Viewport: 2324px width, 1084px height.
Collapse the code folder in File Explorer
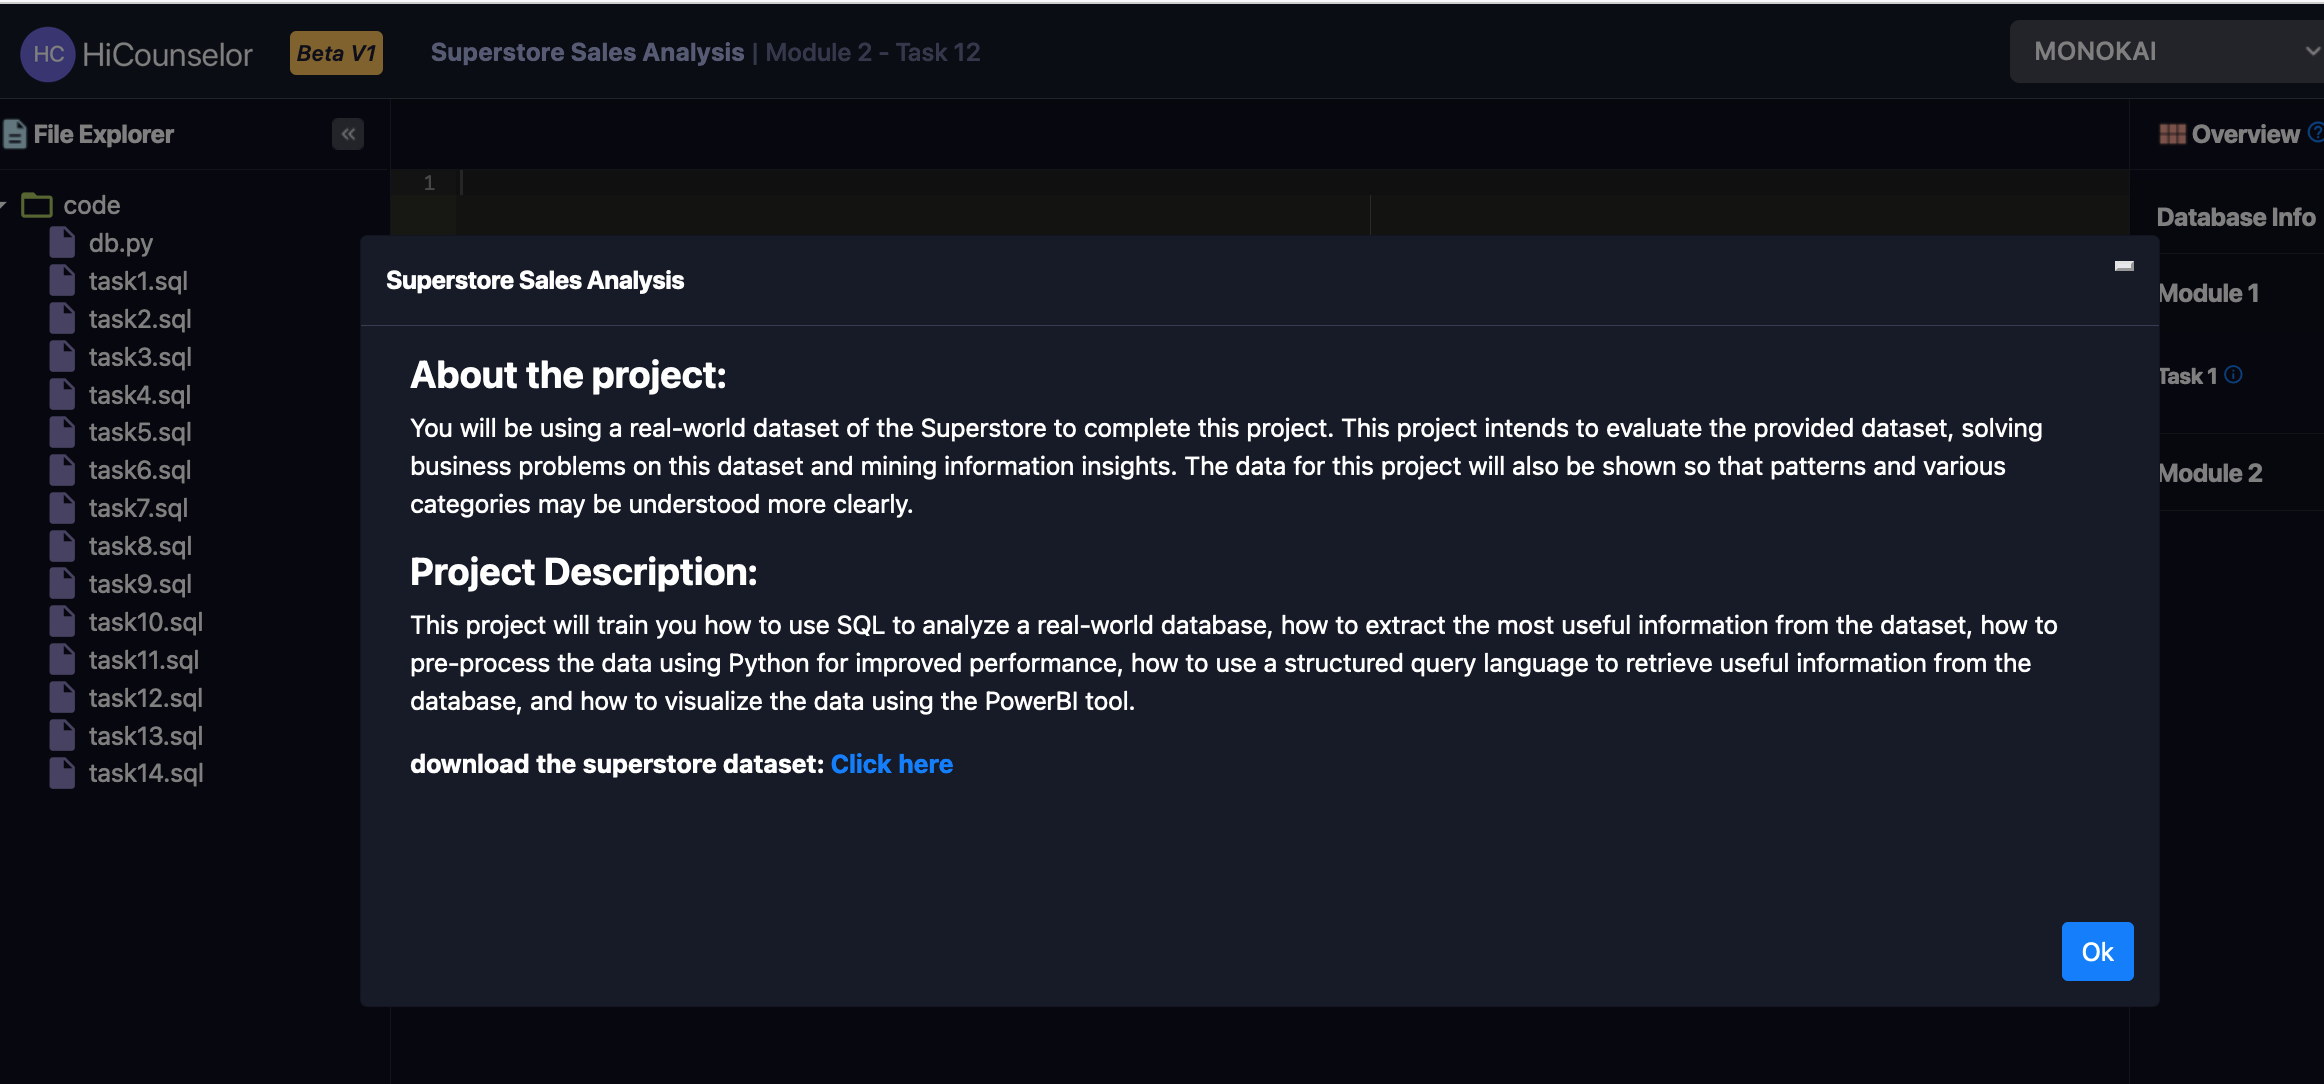(x=6, y=204)
